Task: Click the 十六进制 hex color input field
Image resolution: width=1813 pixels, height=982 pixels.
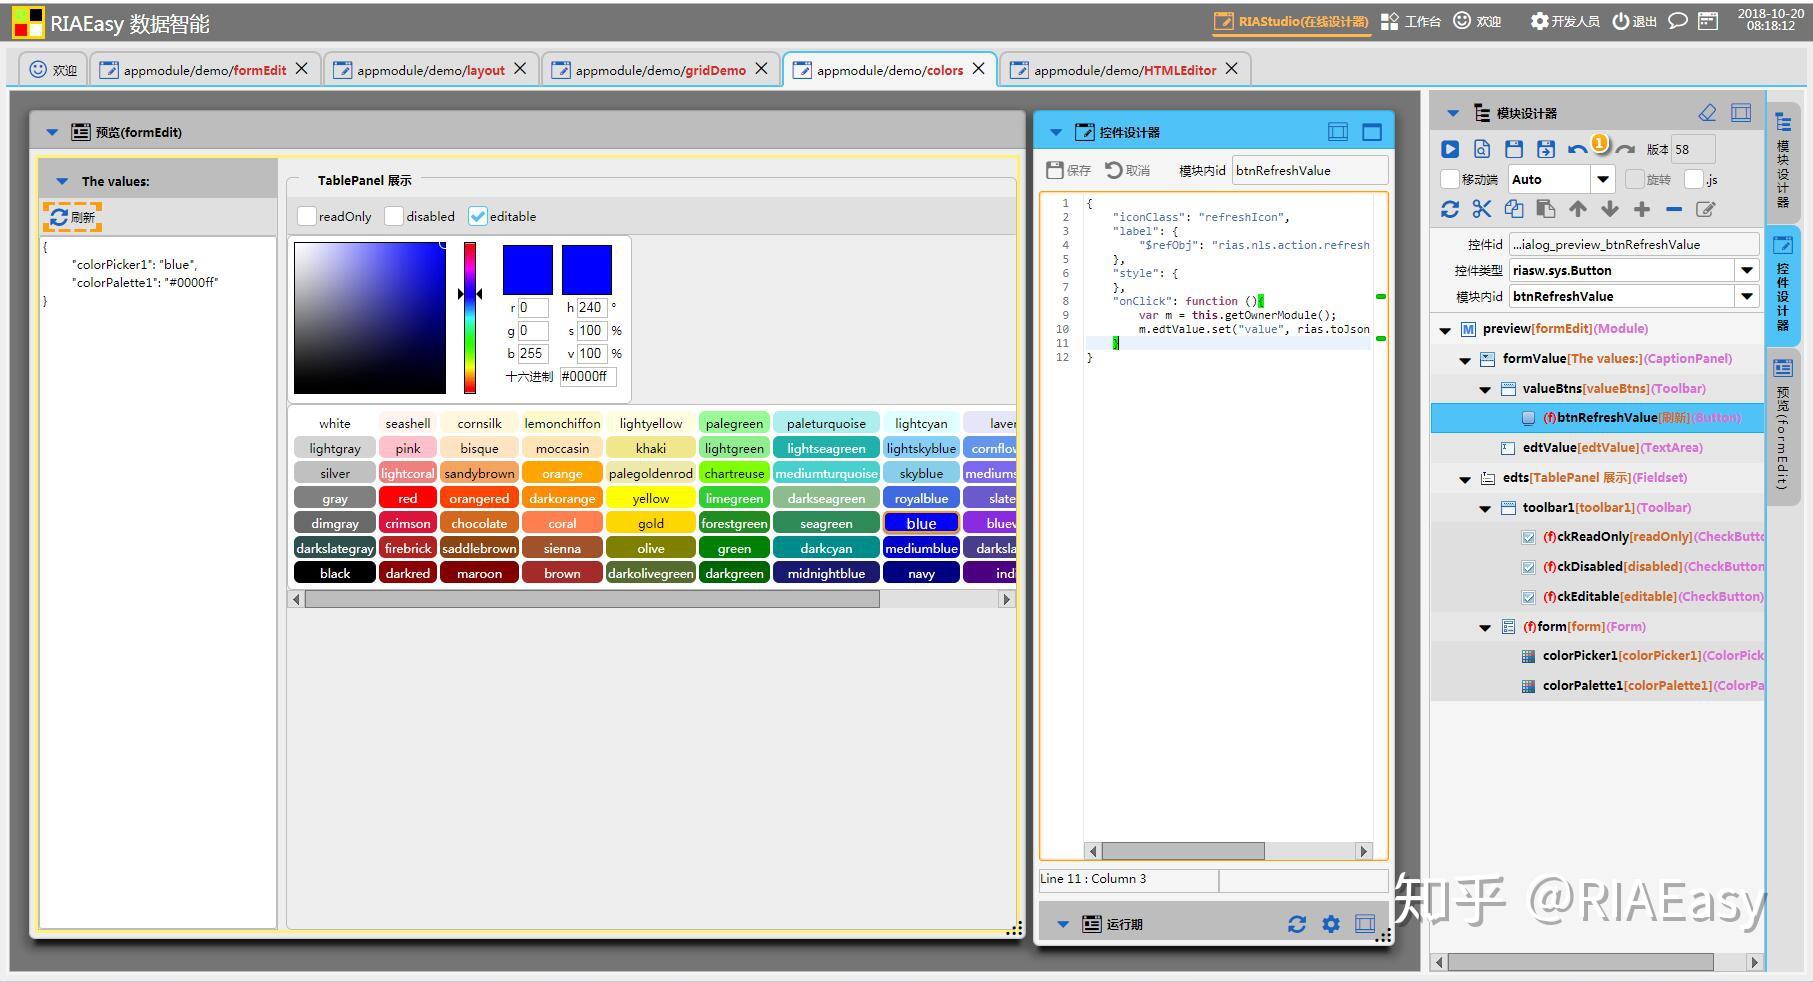Action: pos(587,377)
